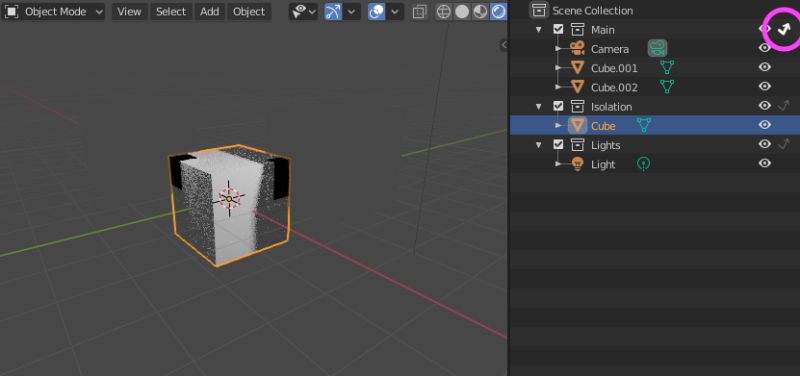
Task: Select Scene Collection label in outliner
Action: click(x=592, y=11)
